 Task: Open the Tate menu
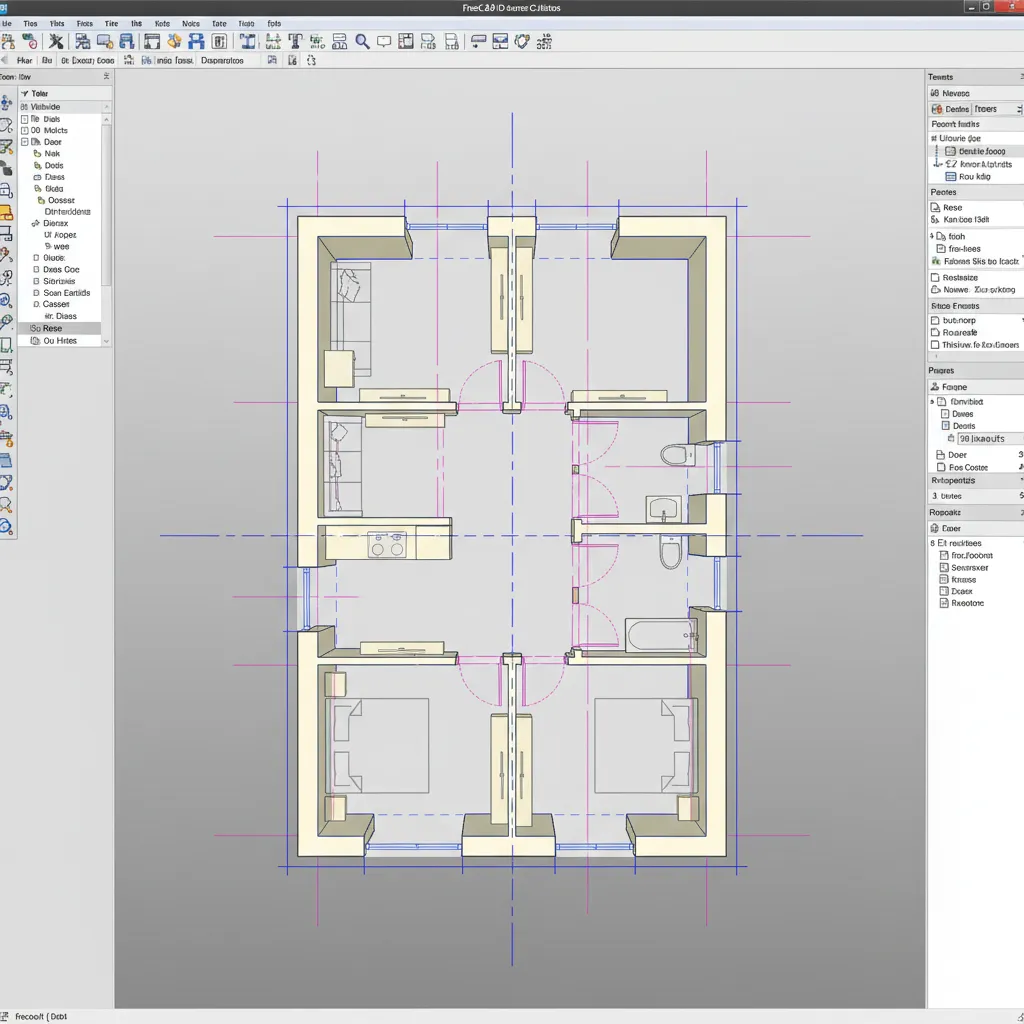pyautogui.click(x=219, y=24)
